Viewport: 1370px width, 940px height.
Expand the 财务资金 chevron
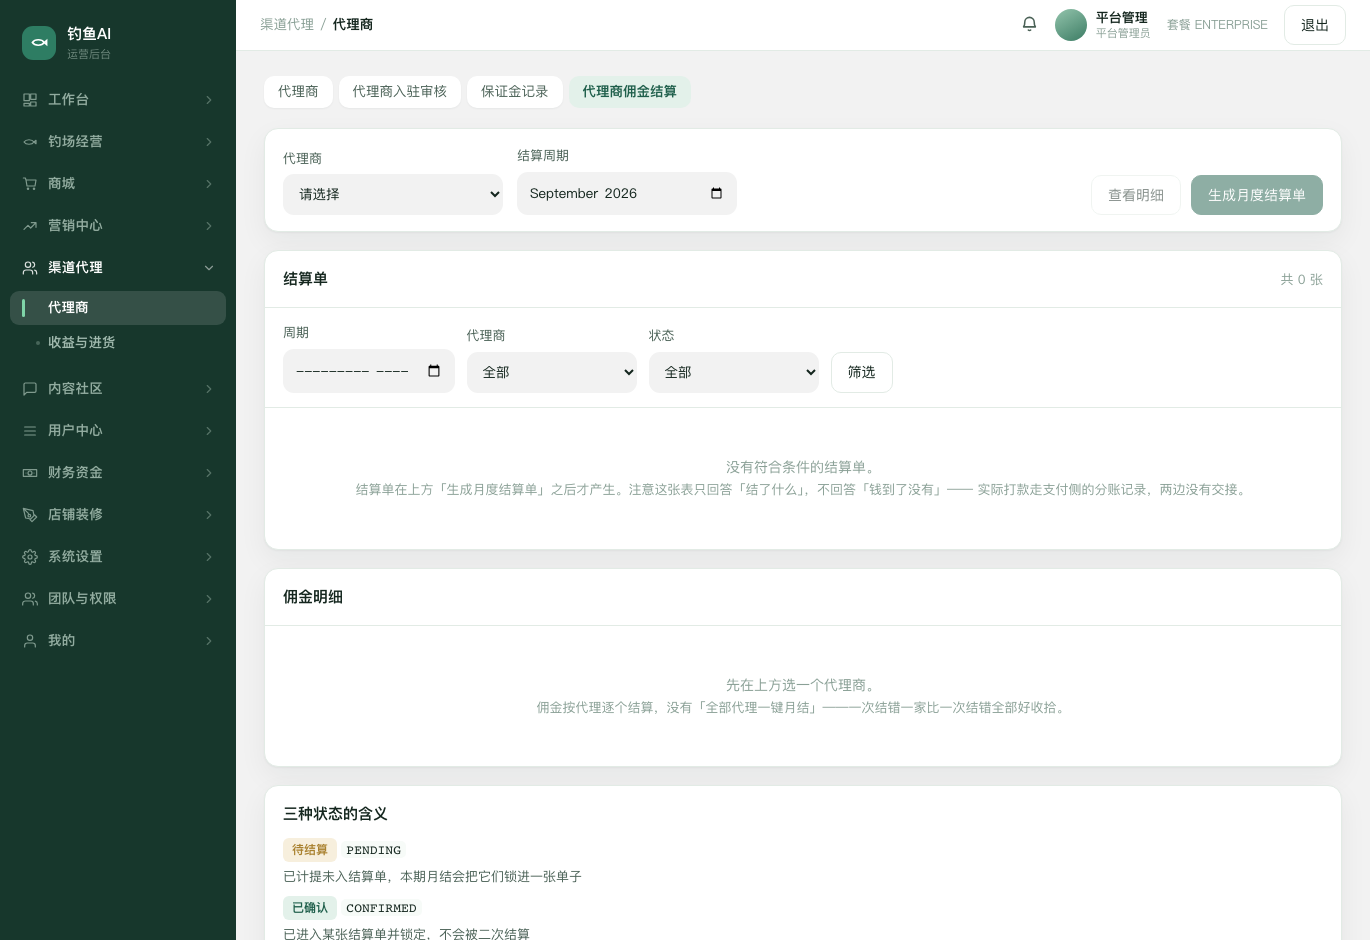tap(209, 473)
